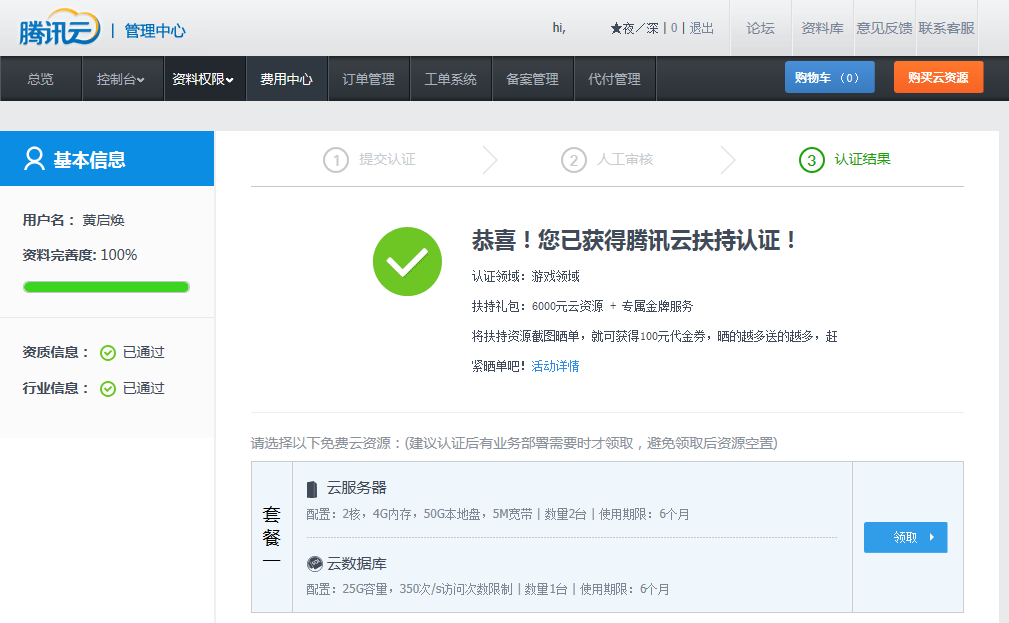Open the 论坛 link
This screenshot has height=623, width=1009.
pos(761,28)
